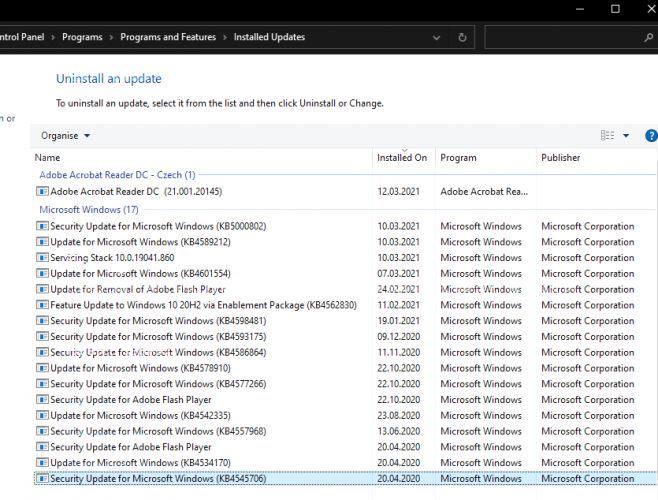Click Installed Updates breadcrumb
Screen dimensions: 658x500
[x=269, y=37]
